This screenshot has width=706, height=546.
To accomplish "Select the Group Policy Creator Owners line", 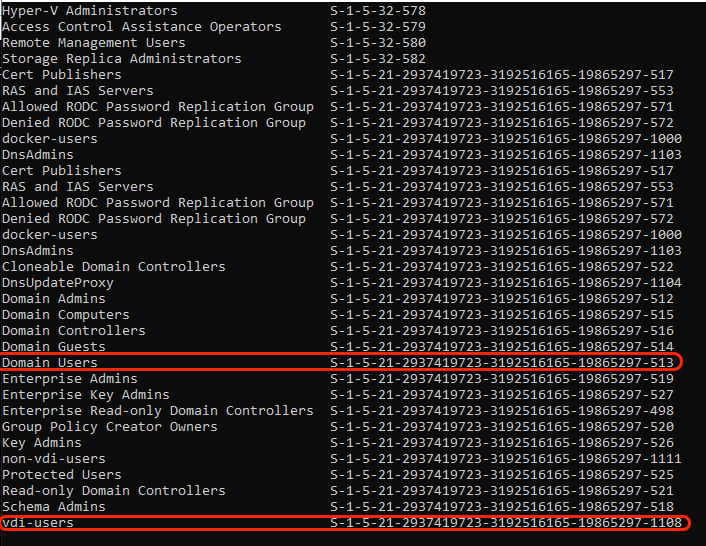I will point(109,427).
